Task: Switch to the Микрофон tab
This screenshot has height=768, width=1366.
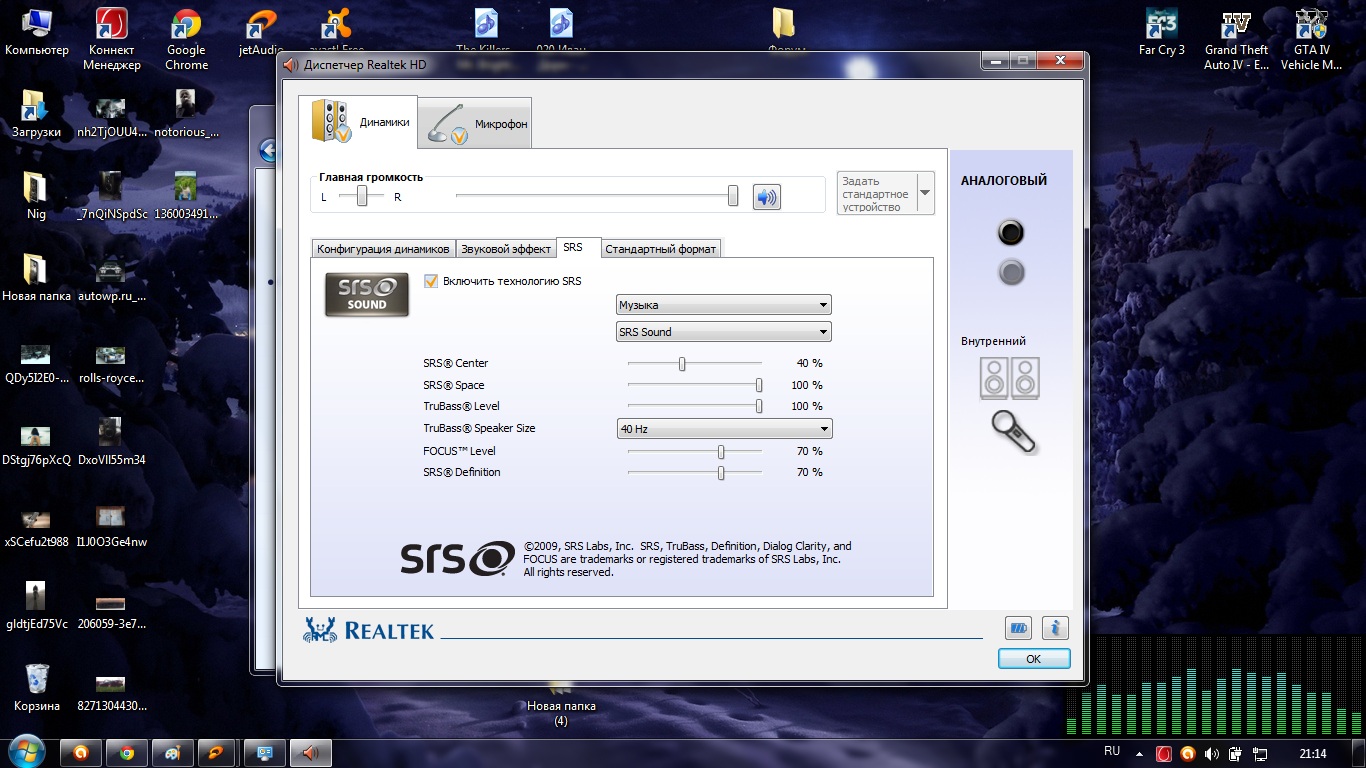Action: (475, 124)
